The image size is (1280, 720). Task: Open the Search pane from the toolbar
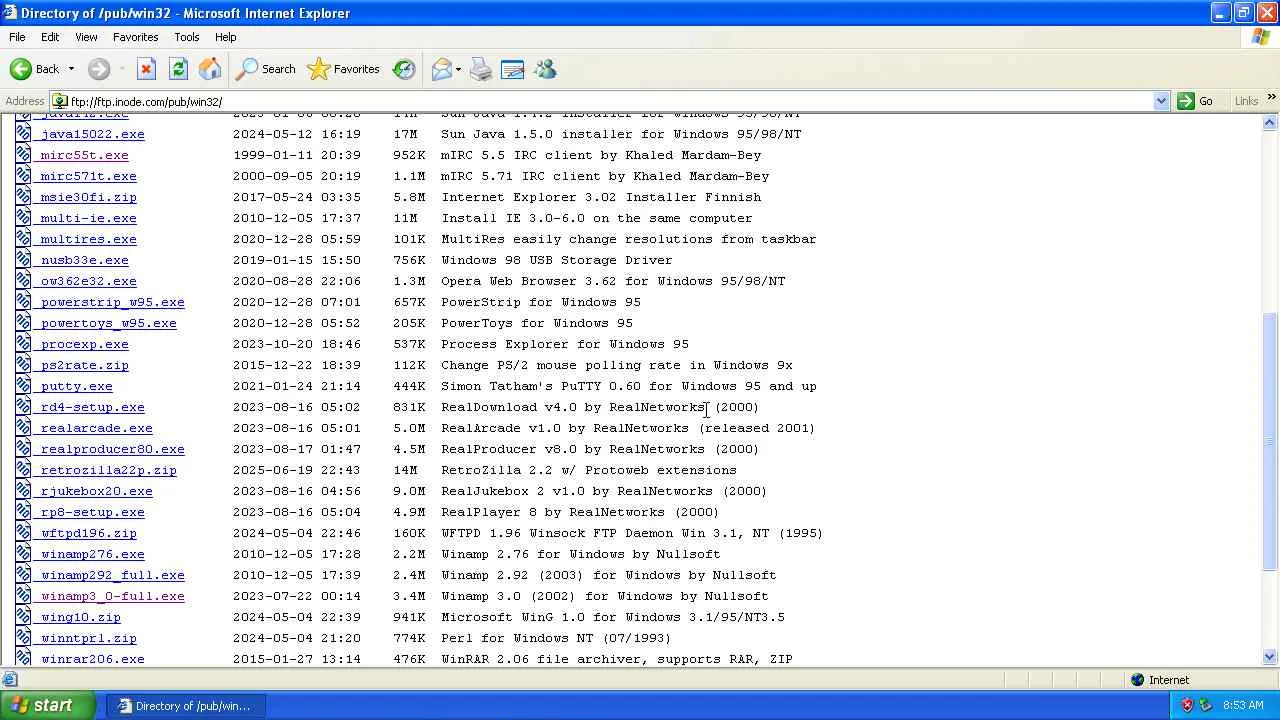coord(266,69)
